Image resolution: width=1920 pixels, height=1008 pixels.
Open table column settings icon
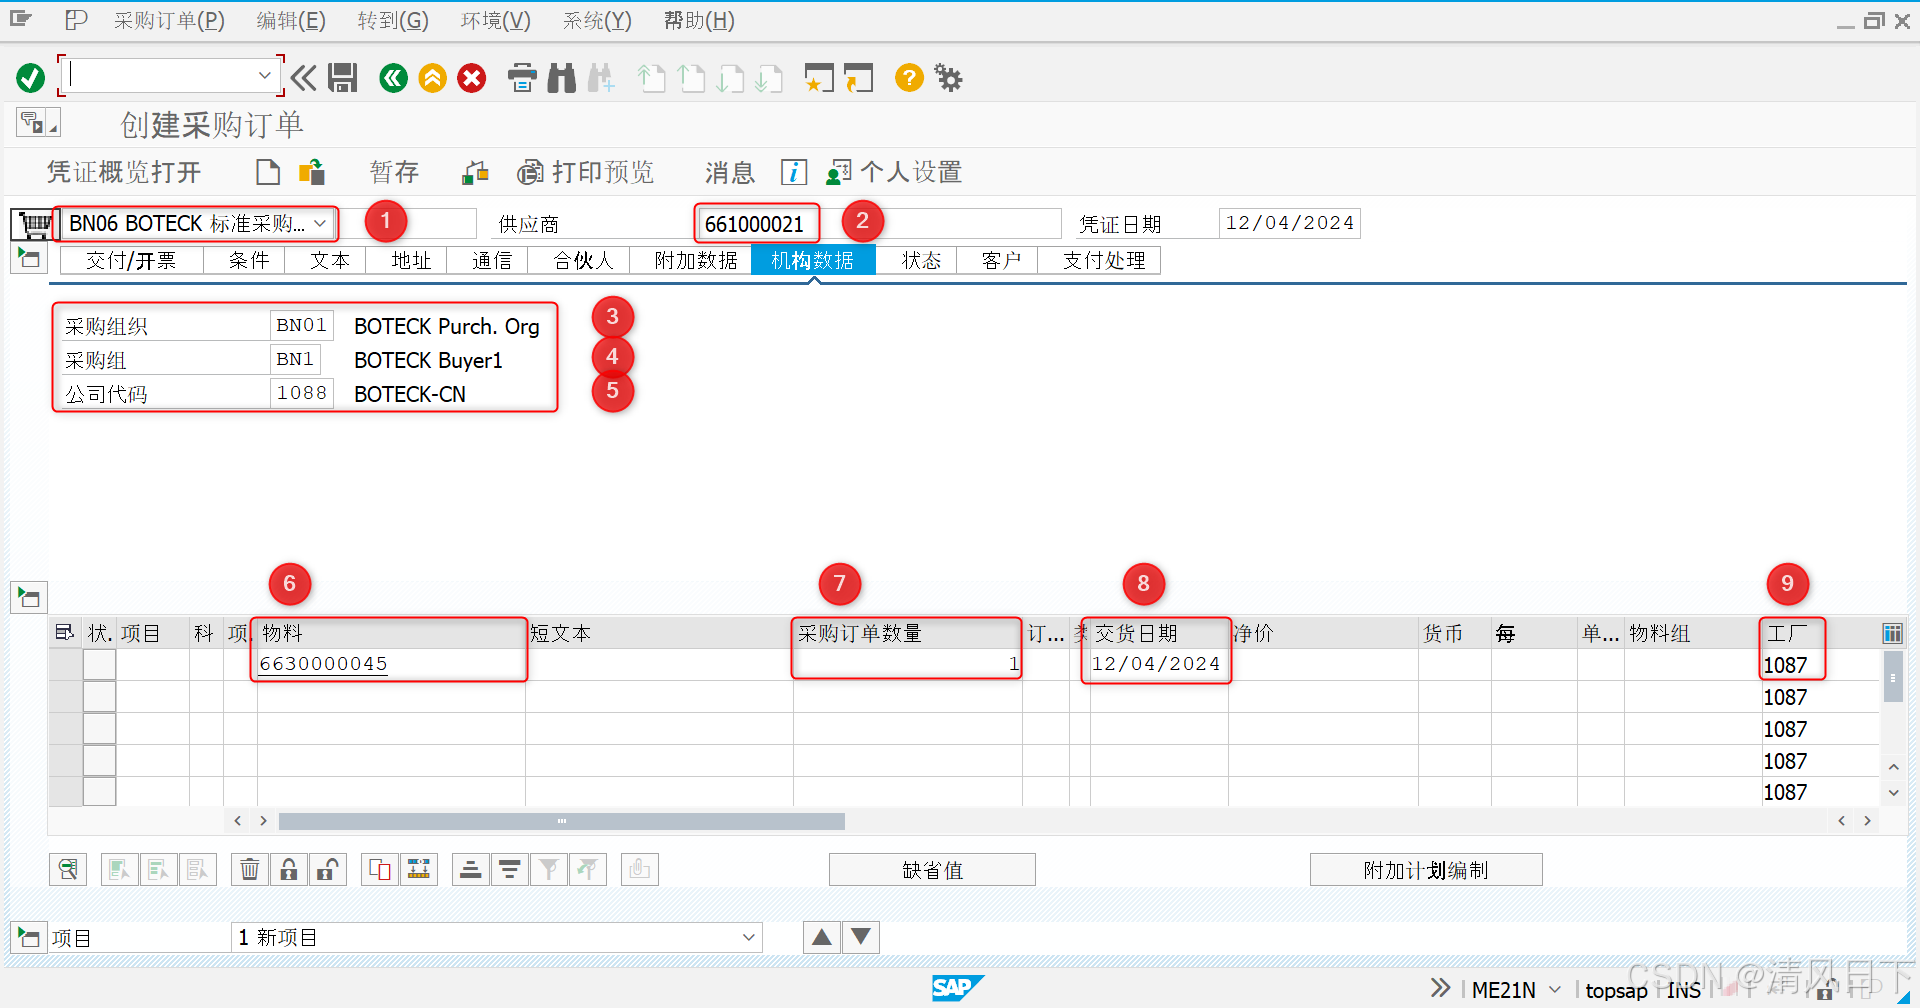pyautogui.click(x=1892, y=633)
